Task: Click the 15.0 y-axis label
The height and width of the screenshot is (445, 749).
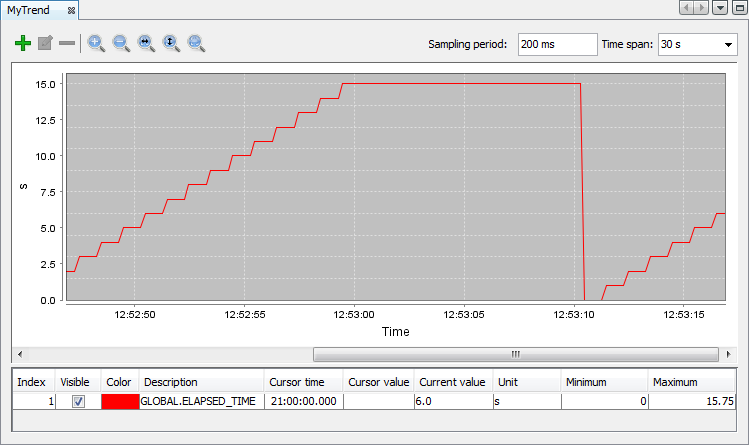Action: (45, 85)
